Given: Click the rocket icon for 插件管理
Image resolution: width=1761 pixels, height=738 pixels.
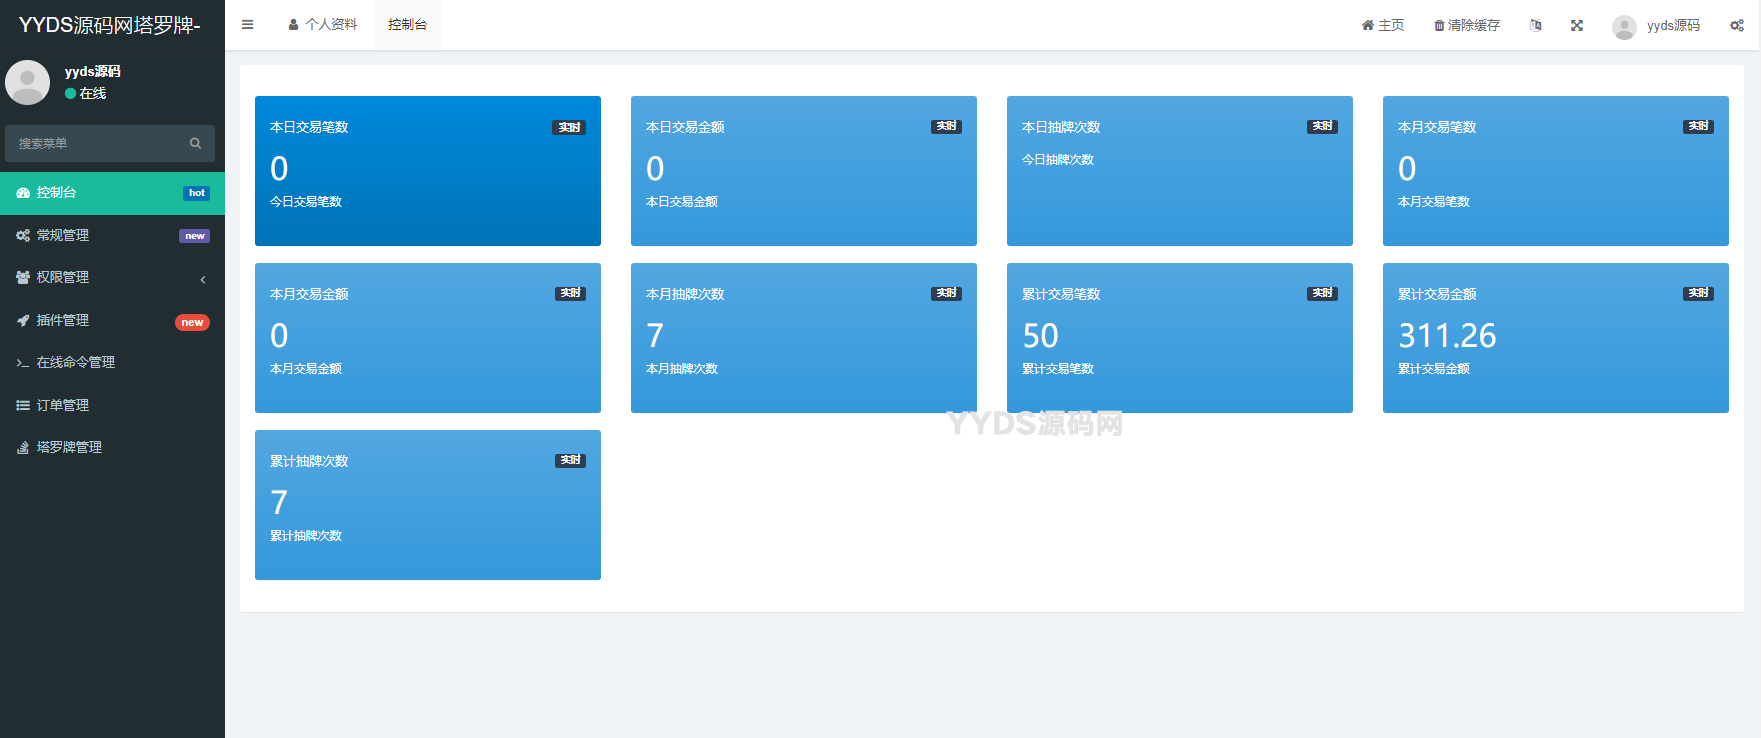Looking at the screenshot, I should pos(23,320).
